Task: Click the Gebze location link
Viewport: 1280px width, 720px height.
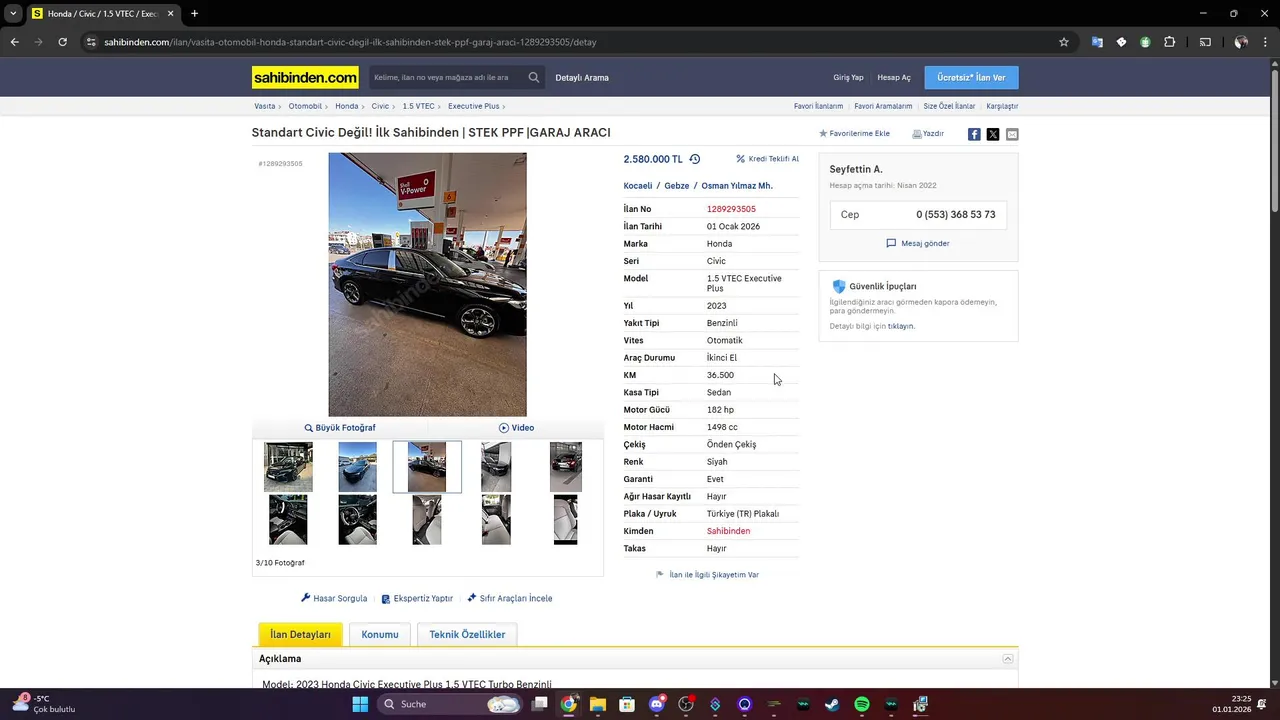Action: point(677,186)
